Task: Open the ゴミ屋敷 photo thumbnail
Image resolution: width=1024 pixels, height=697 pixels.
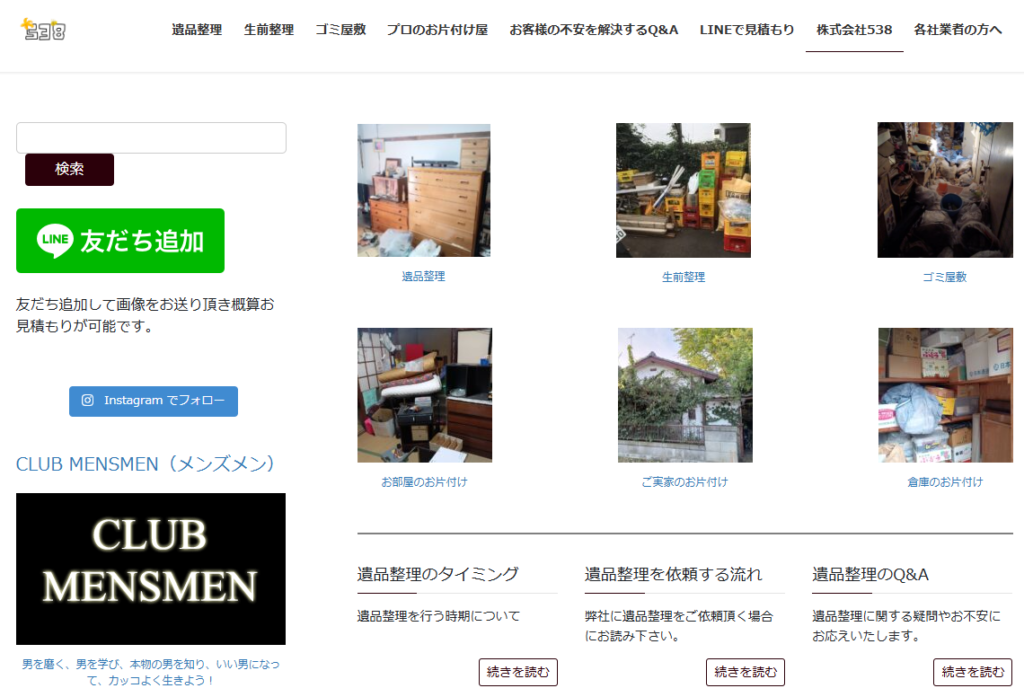Action: click(x=944, y=190)
